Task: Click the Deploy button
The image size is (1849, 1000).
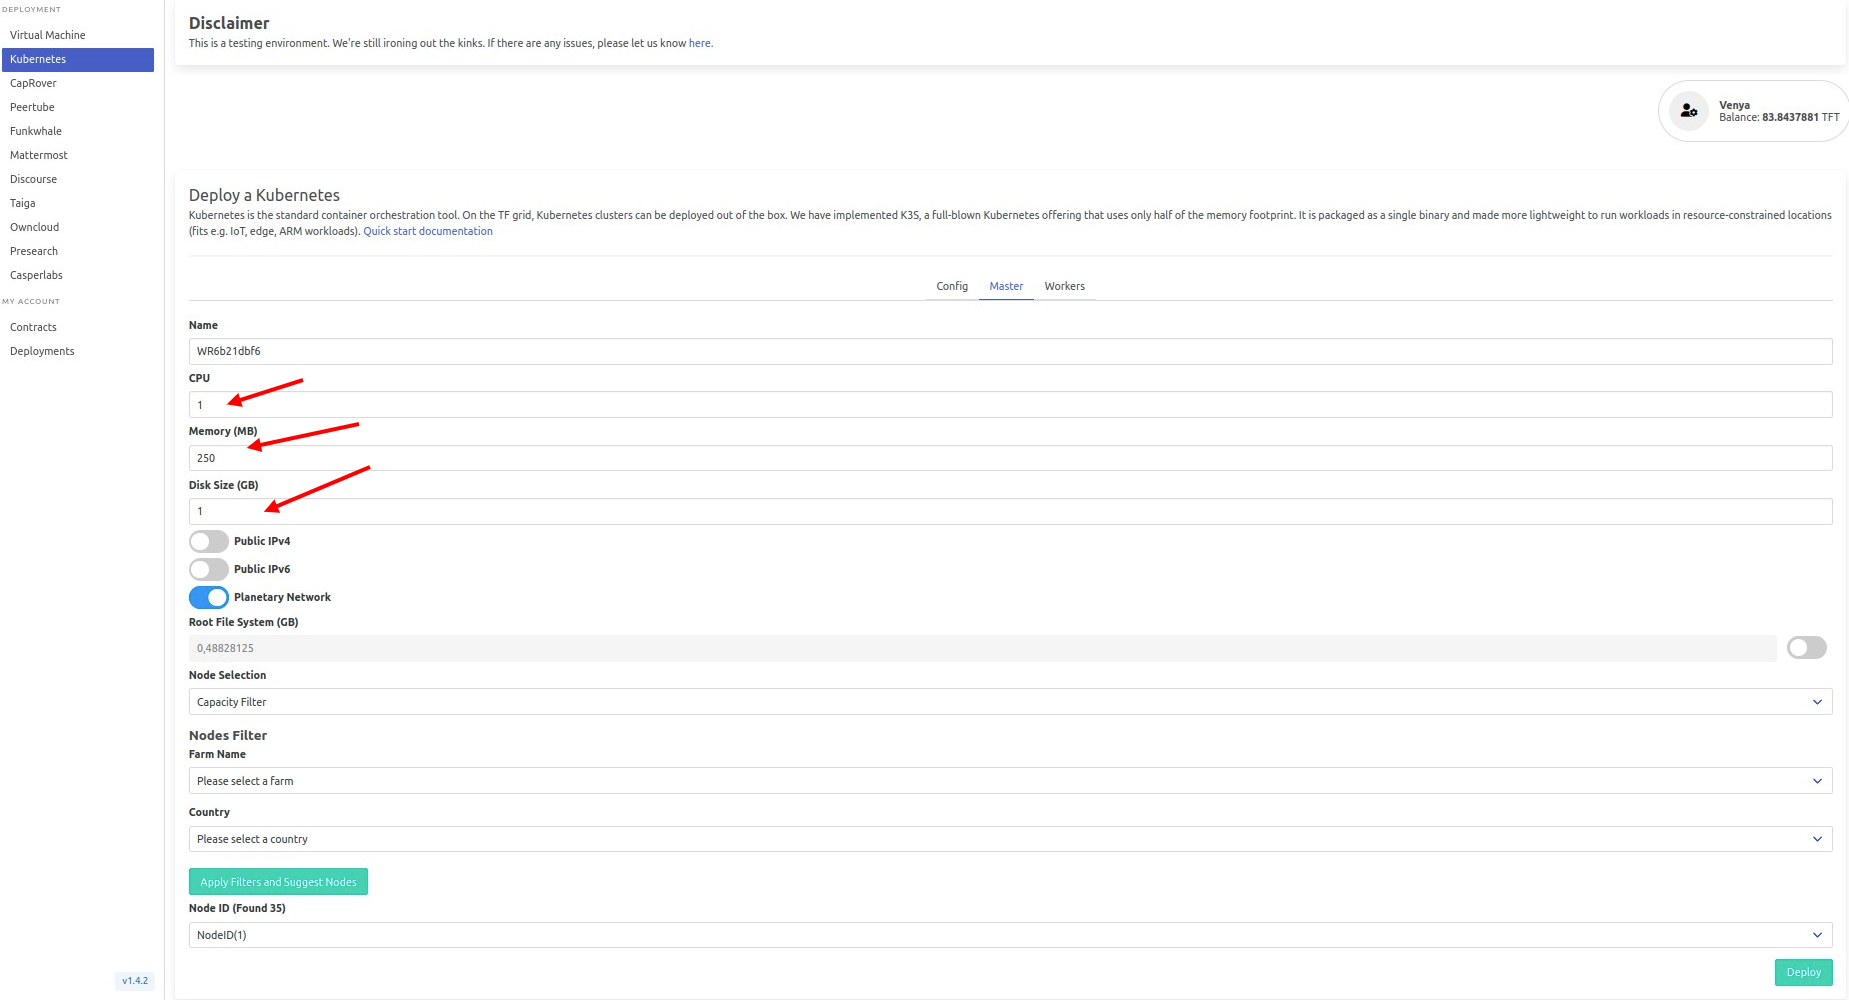Action: point(1803,971)
